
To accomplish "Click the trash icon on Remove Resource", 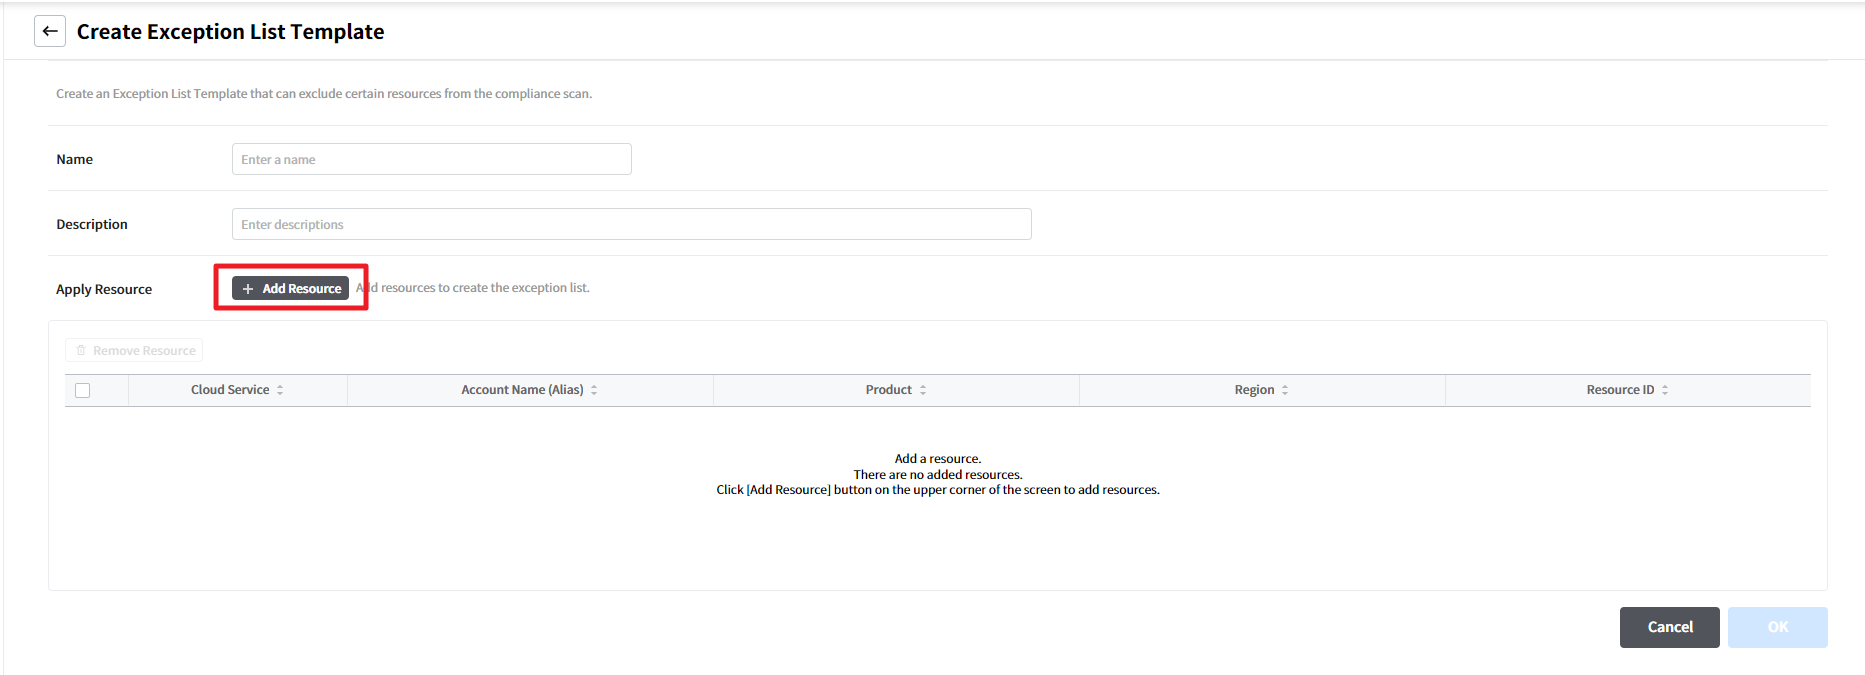I will (81, 351).
